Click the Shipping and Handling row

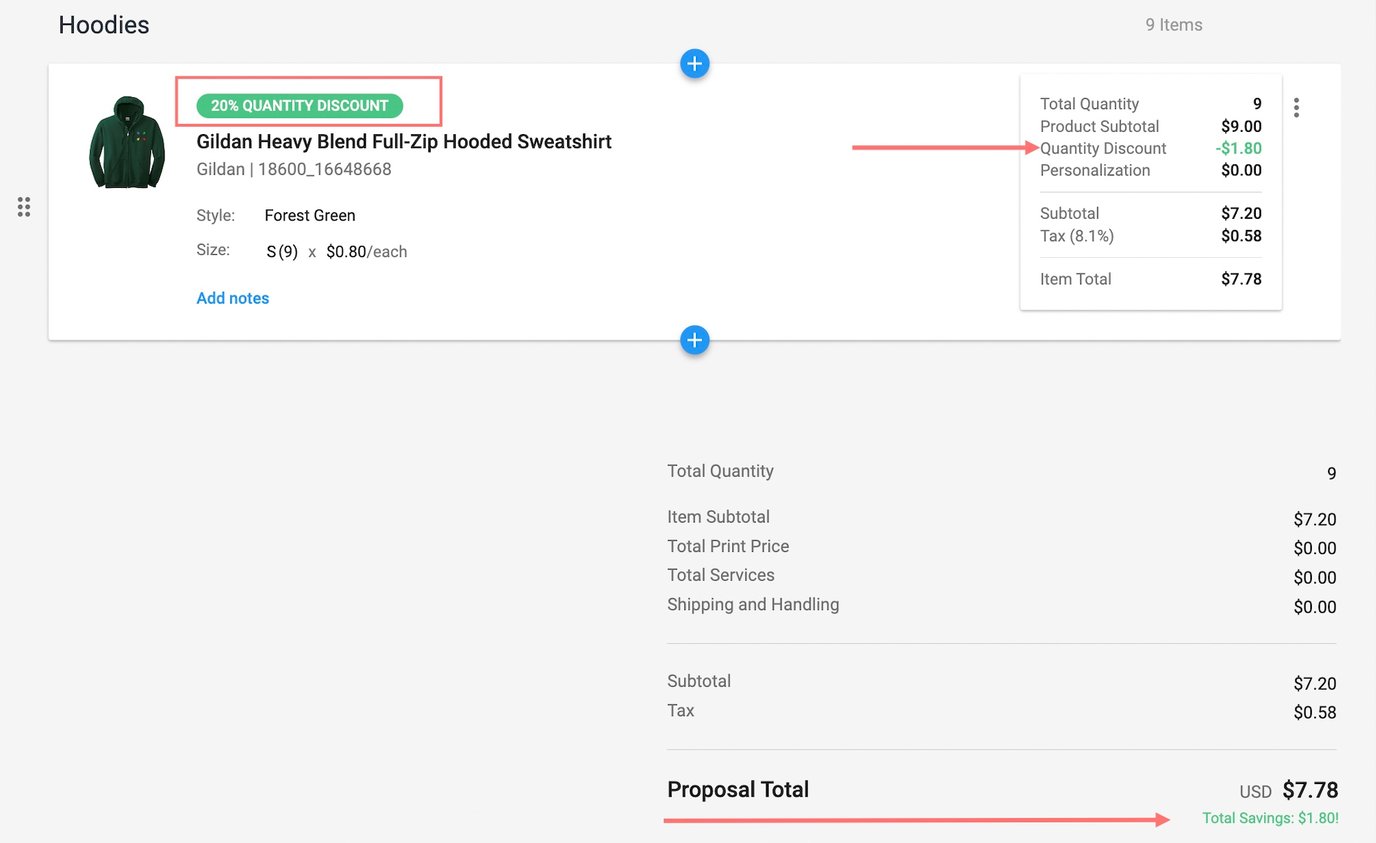tap(753, 604)
